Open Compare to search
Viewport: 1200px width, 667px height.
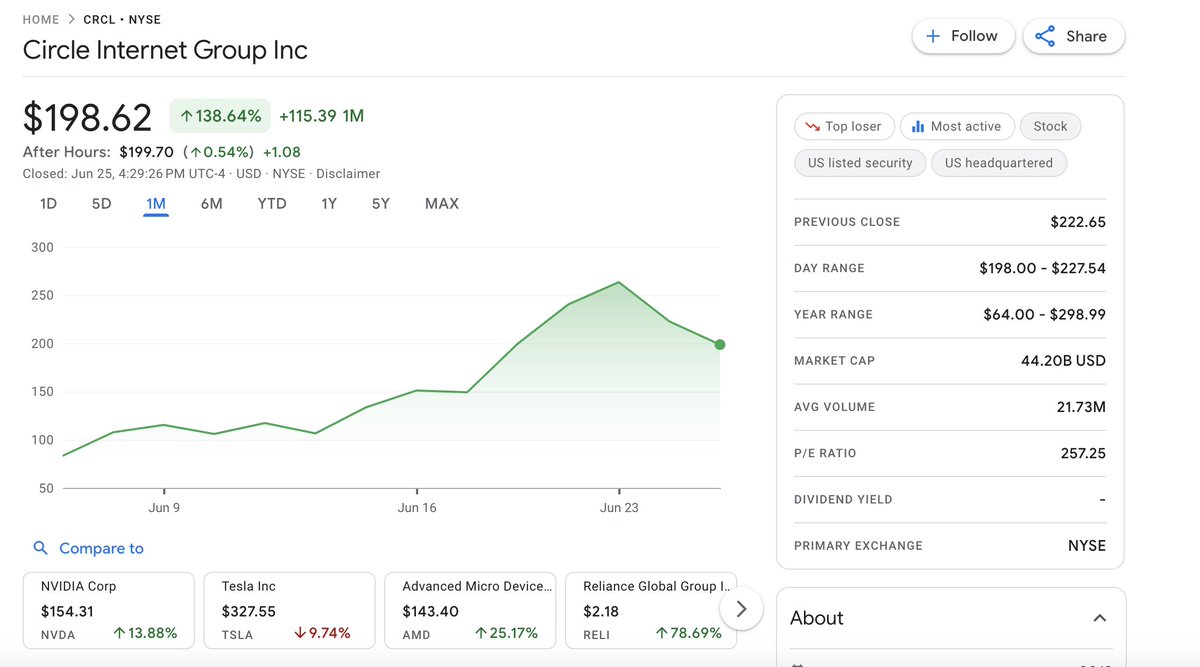(88, 548)
